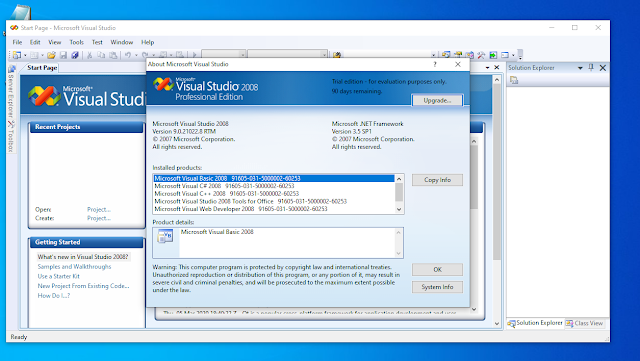This screenshot has width=640, height=361.
Task: Click the Other Windows toolbar icon
Action: (505, 55)
